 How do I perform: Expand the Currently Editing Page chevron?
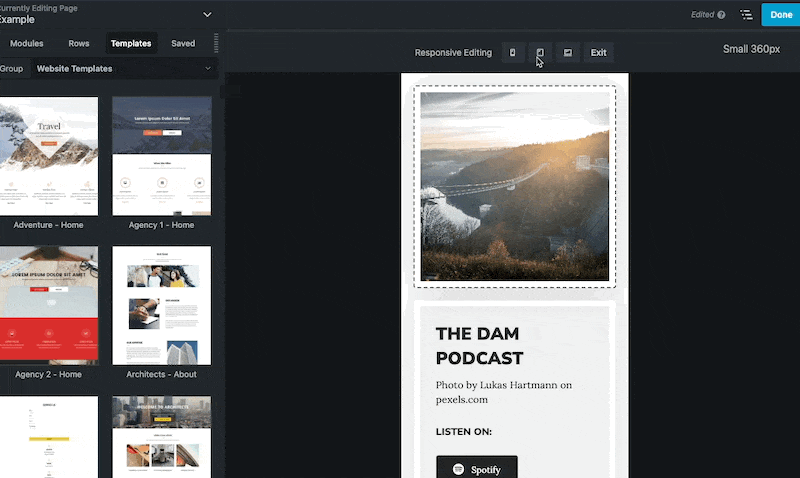207,14
